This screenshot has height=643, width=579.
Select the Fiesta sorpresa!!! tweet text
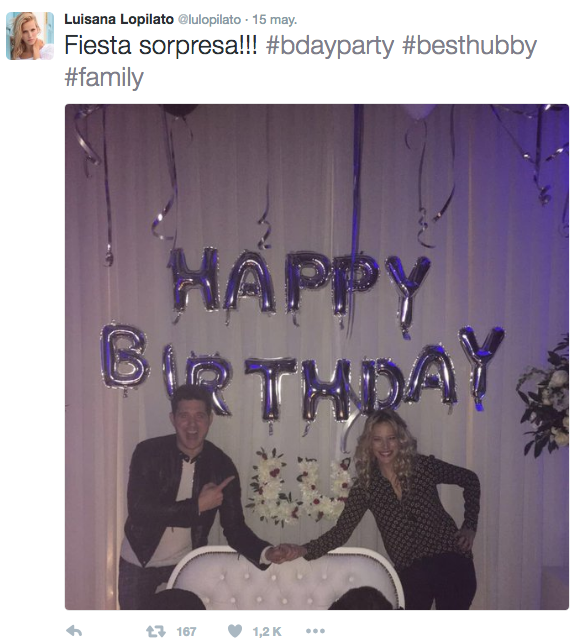[161, 45]
